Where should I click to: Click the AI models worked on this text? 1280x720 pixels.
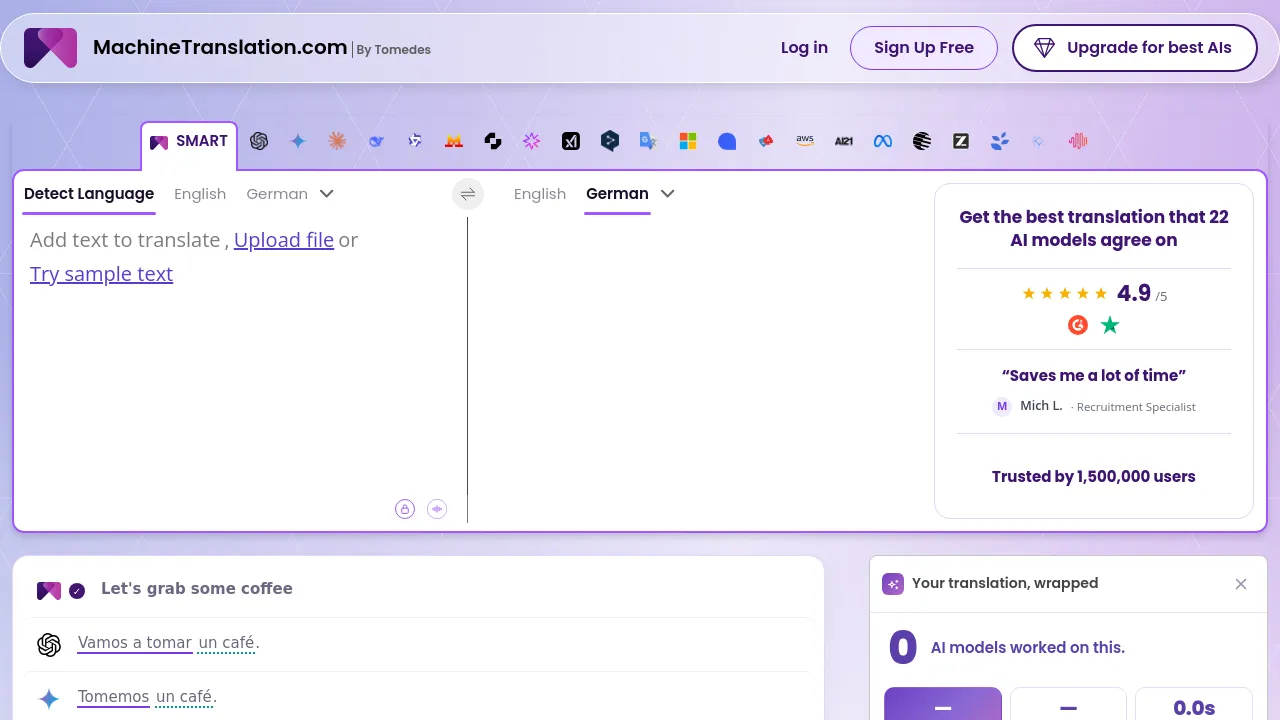(x=1028, y=648)
